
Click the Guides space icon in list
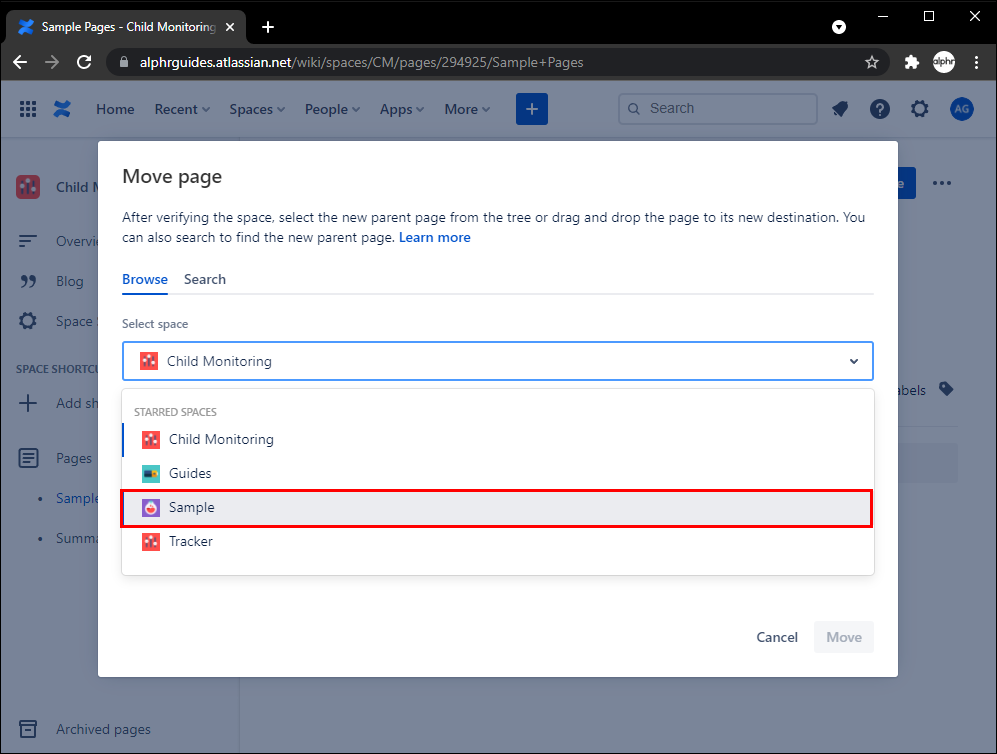pos(151,474)
